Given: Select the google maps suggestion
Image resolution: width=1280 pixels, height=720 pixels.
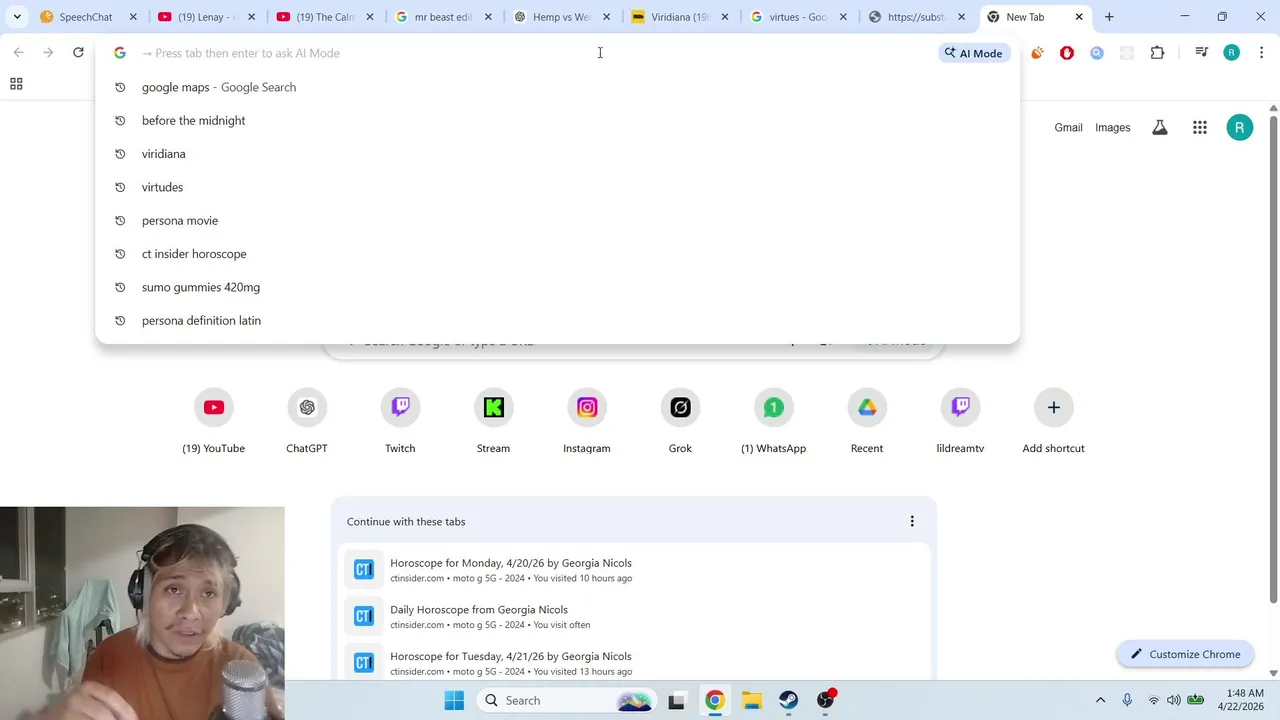Looking at the screenshot, I should tap(557, 87).
